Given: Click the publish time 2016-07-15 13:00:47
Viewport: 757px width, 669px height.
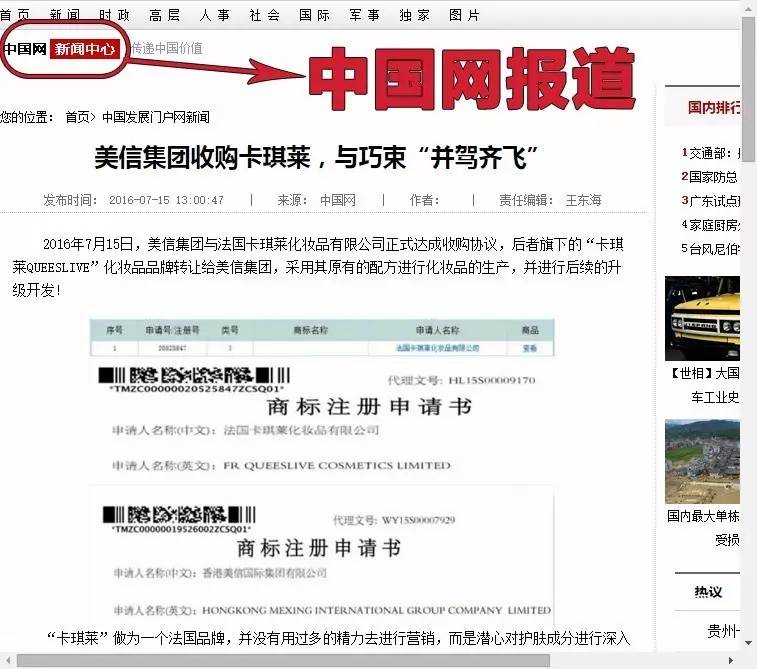Looking at the screenshot, I should pyautogui.click(x=167, y=200).
